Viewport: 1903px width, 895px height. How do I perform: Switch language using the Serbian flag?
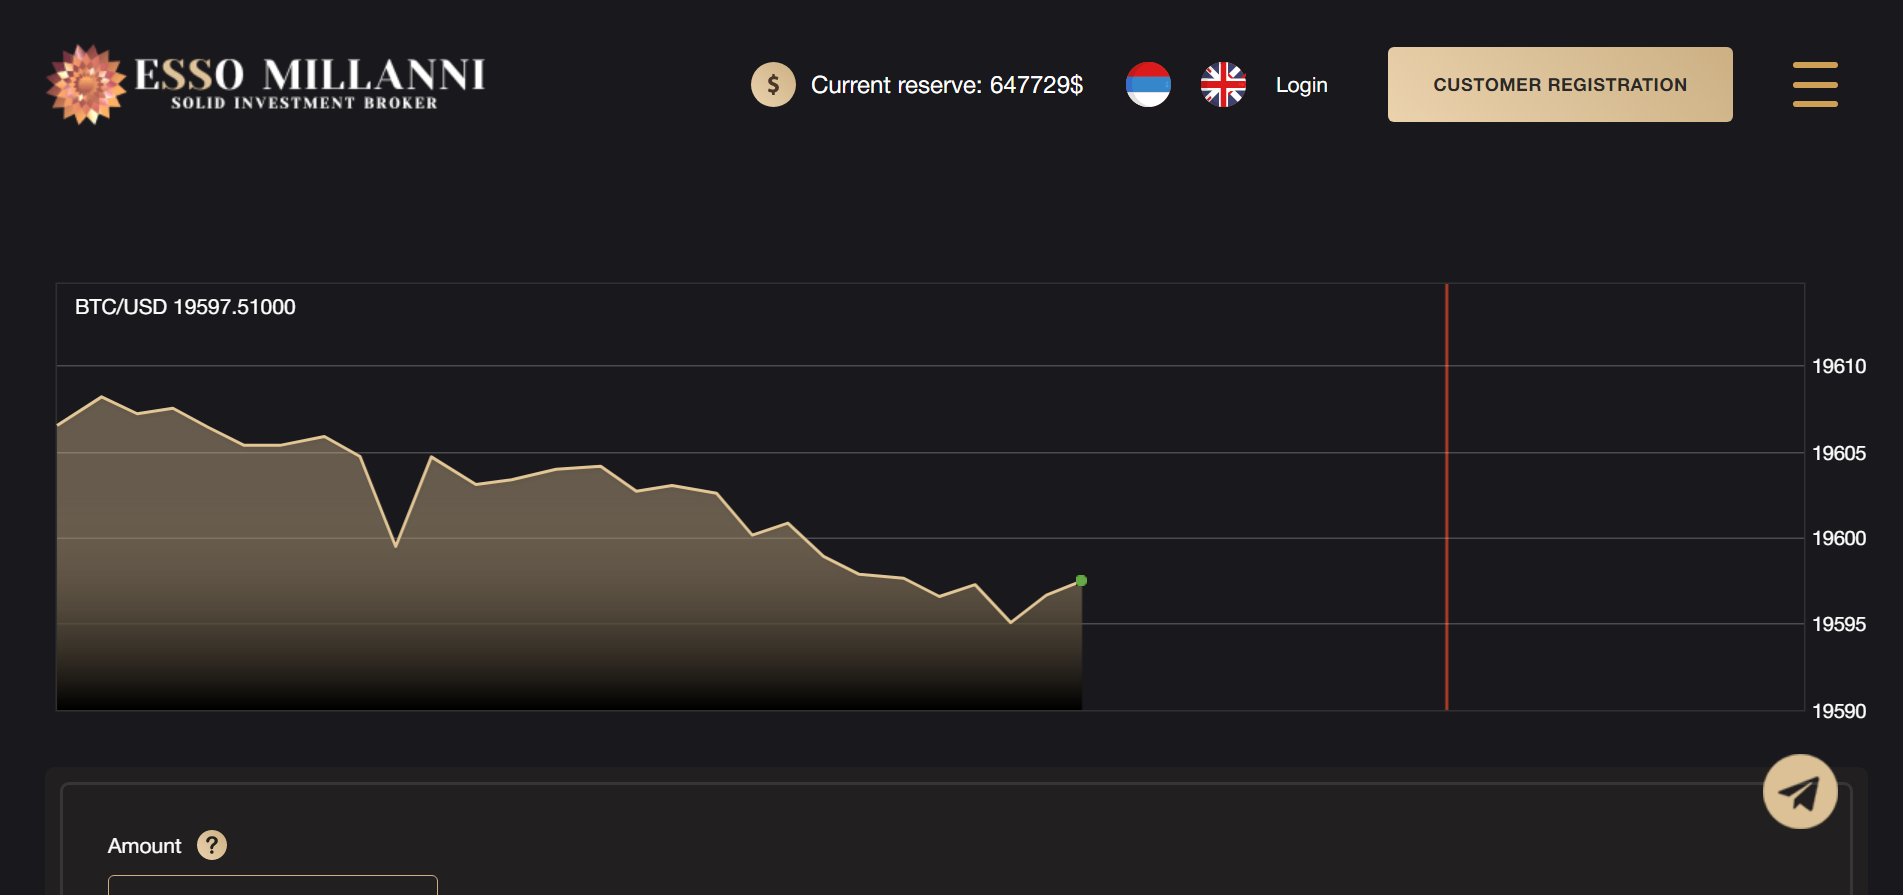coord(1148,85)
